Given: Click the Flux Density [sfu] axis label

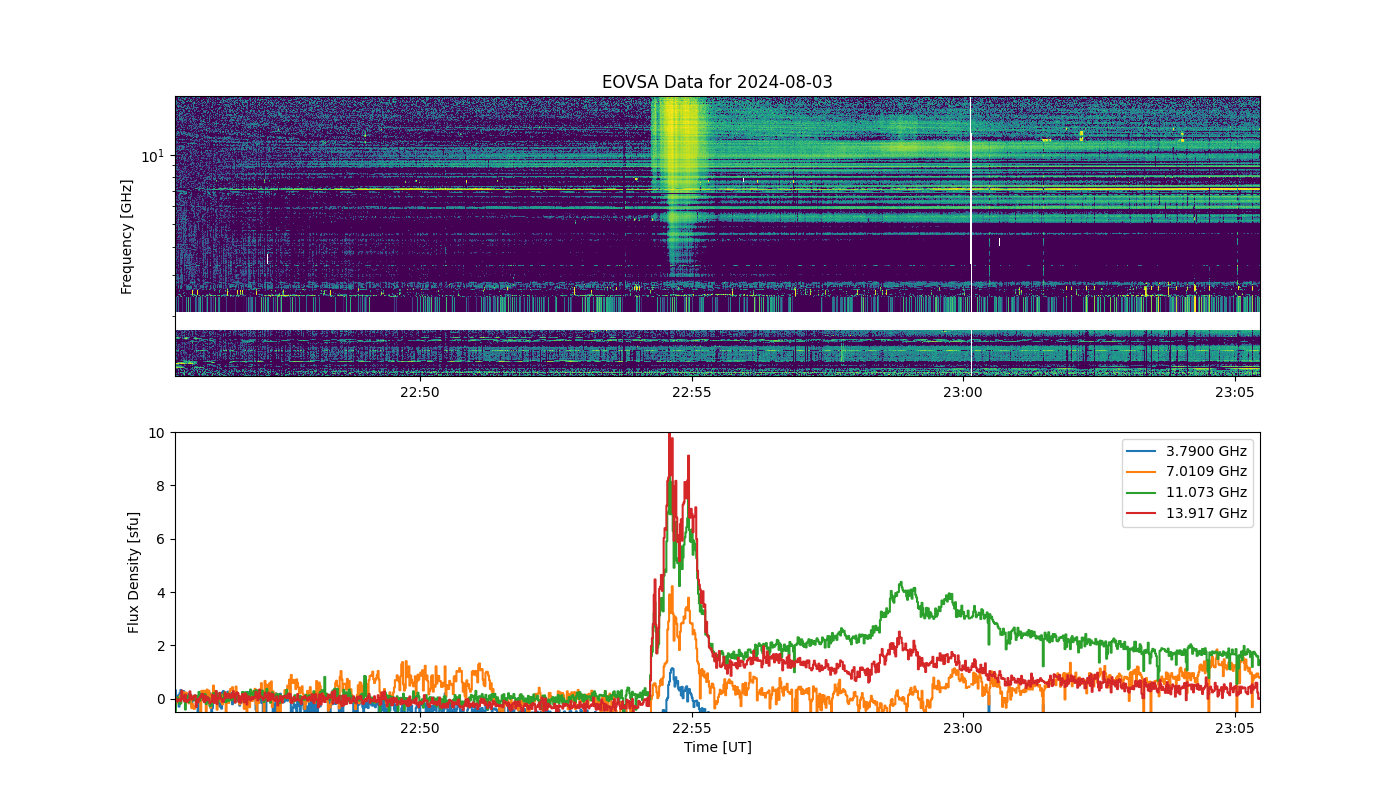Looking at the screenshot, I should pos(133,572).
